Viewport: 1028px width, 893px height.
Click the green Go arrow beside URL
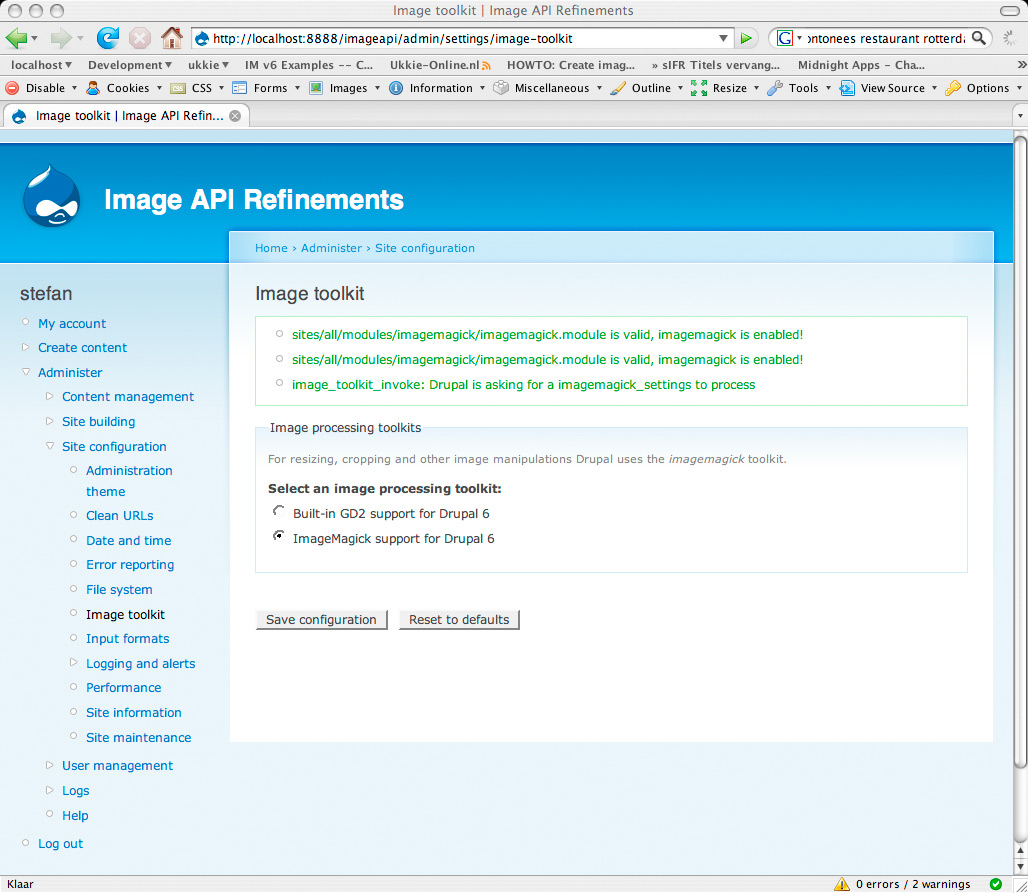click(x=746, y=38)
